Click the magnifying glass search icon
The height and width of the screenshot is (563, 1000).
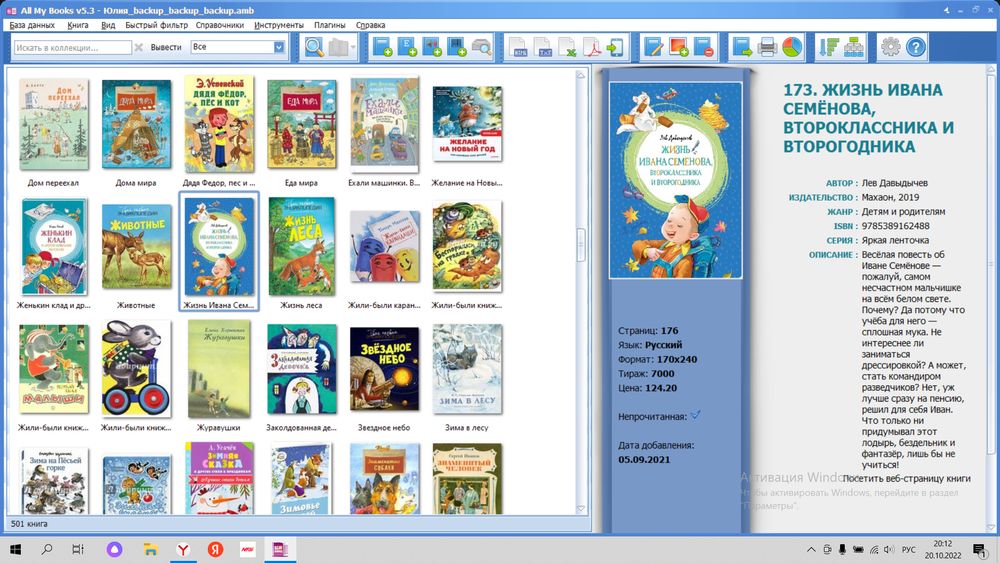314,47
